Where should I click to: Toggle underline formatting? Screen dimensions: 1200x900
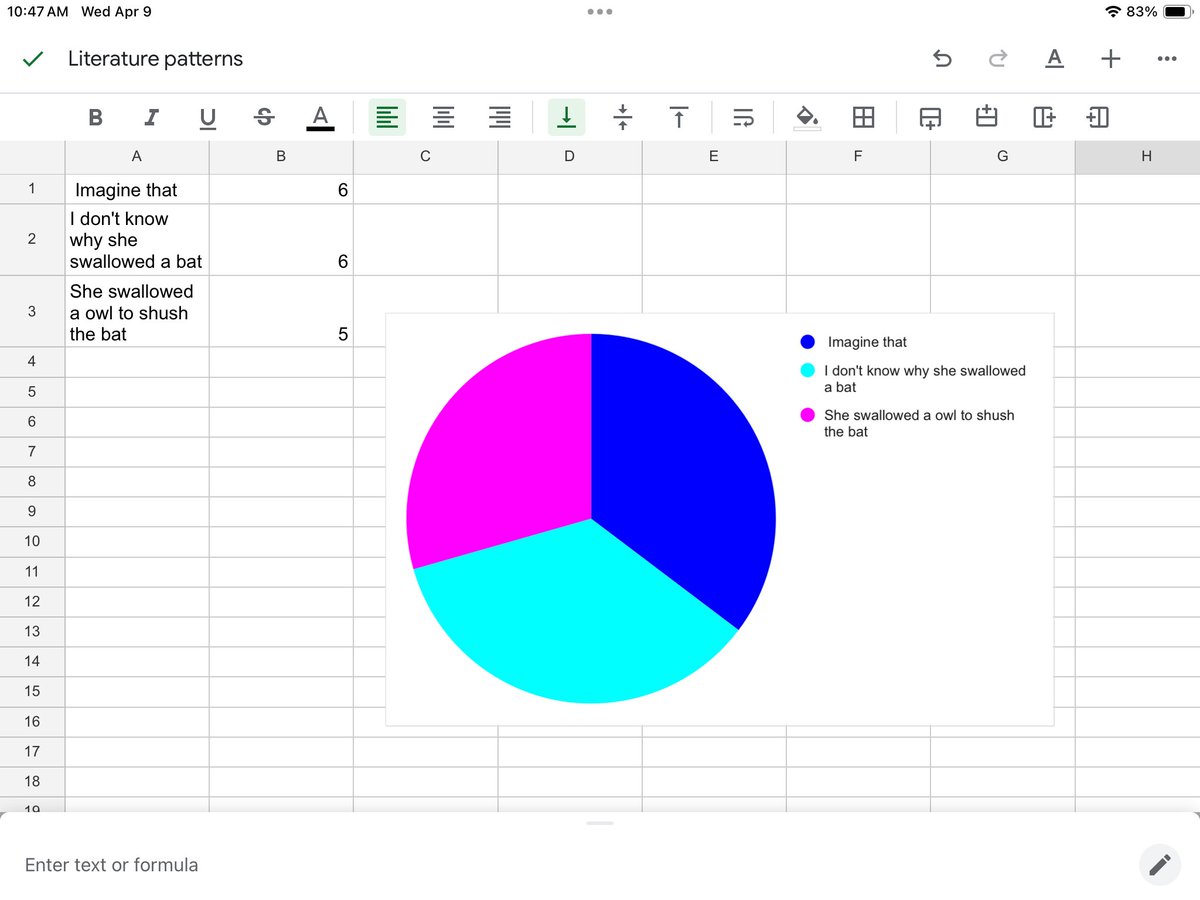coord(207,118)
